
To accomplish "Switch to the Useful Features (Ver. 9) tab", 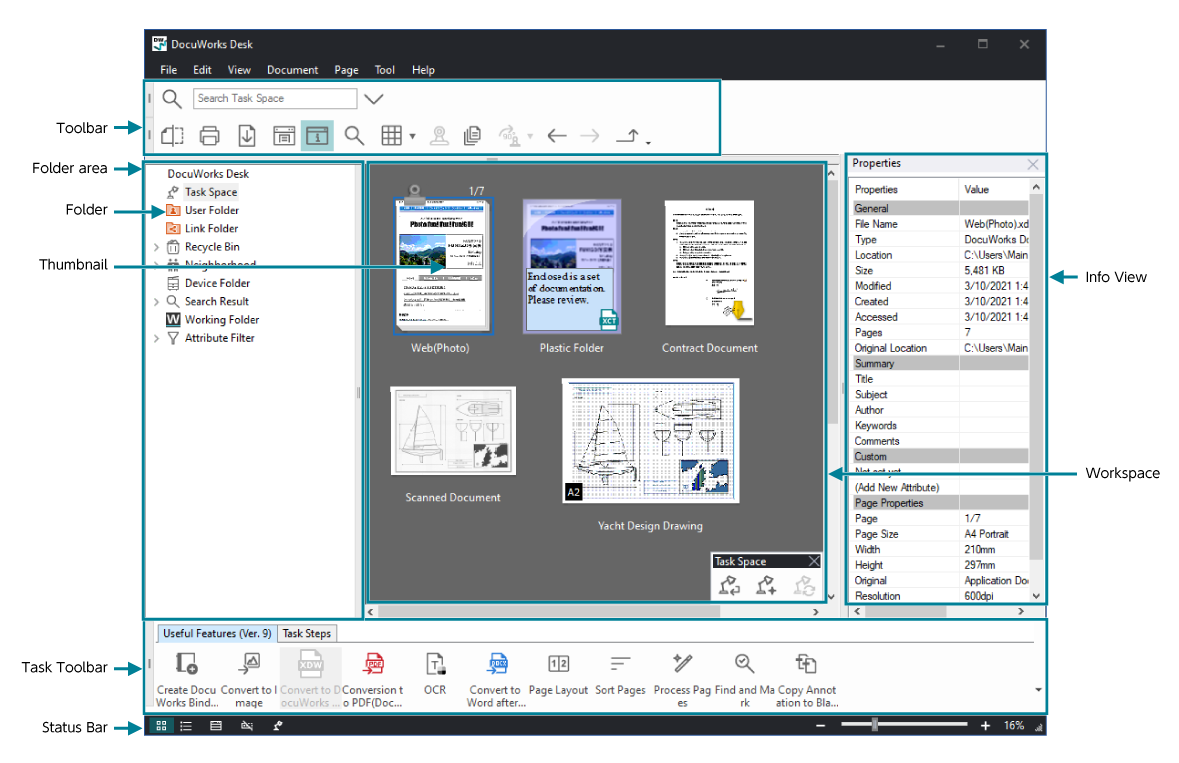I will pyautogui.click(x=217, y=634).
